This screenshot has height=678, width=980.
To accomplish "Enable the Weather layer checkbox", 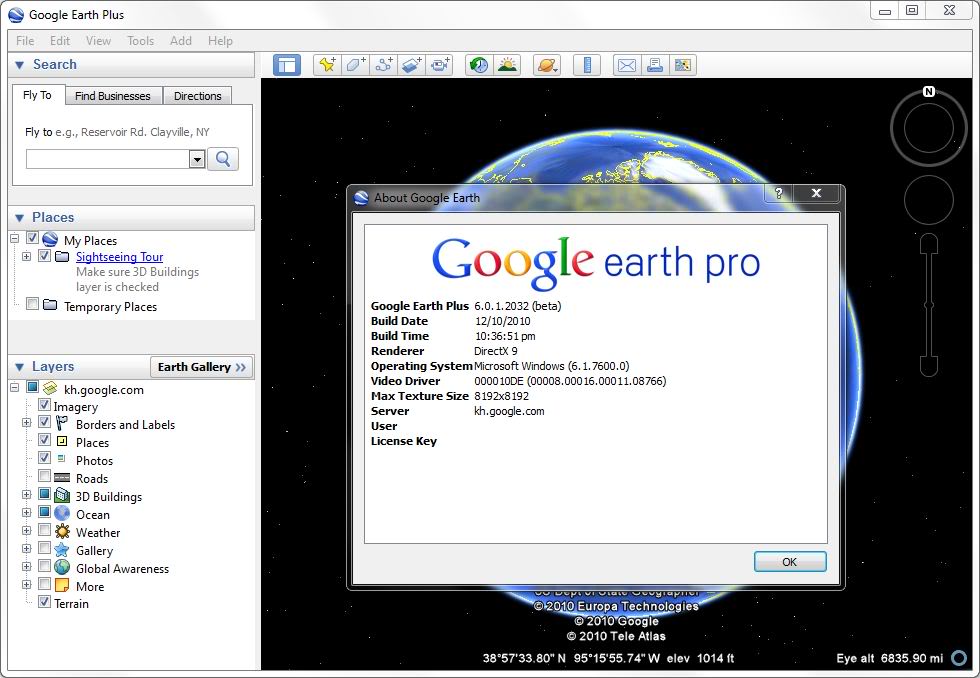I will pos(44,531).
